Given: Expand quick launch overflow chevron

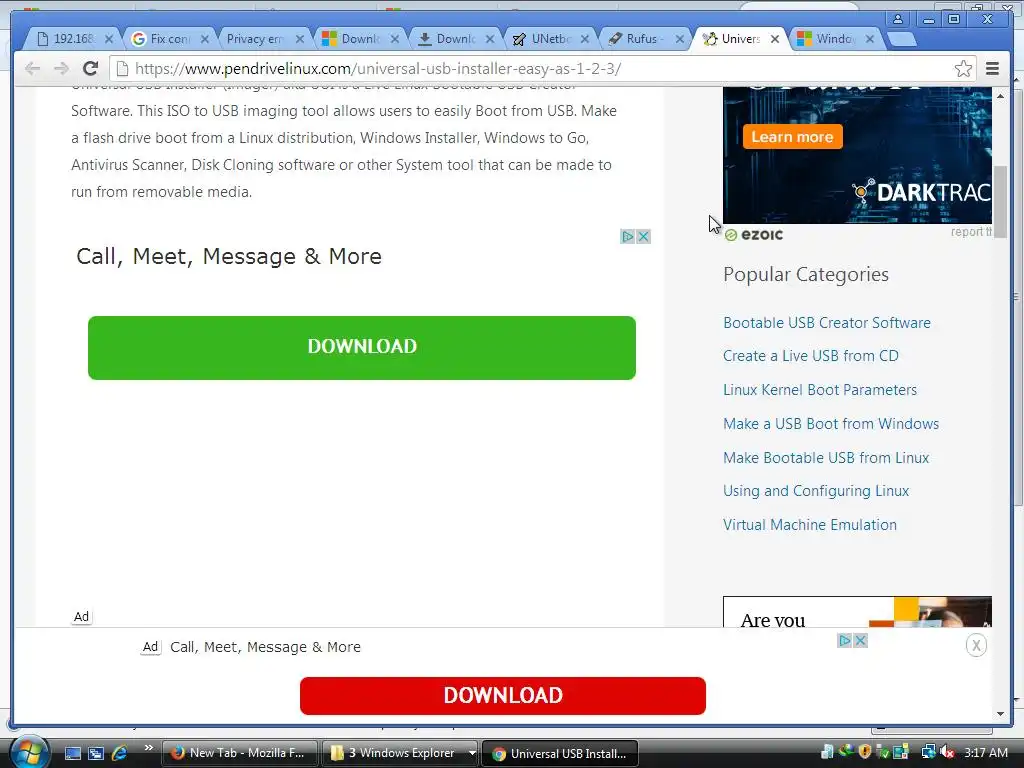Looking at the screenshot, I should point(149,748).
